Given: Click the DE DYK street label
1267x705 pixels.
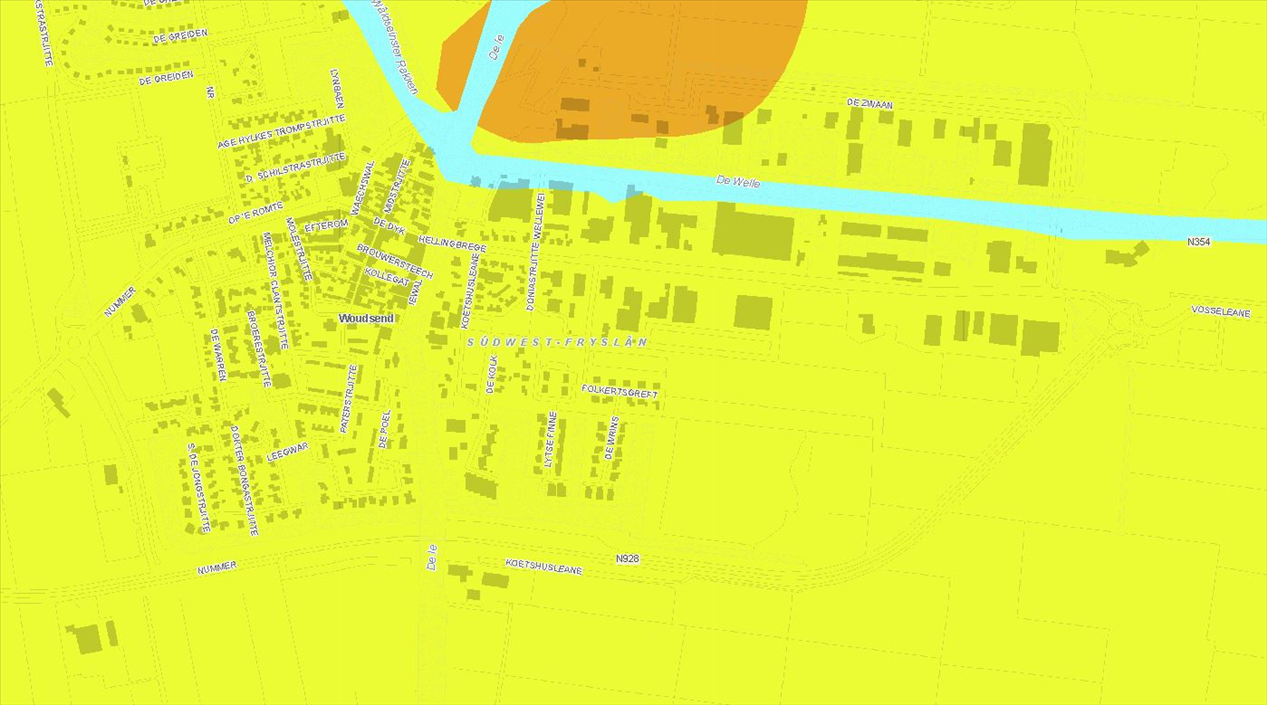Looking at the screenshot, I should point(389,225).
